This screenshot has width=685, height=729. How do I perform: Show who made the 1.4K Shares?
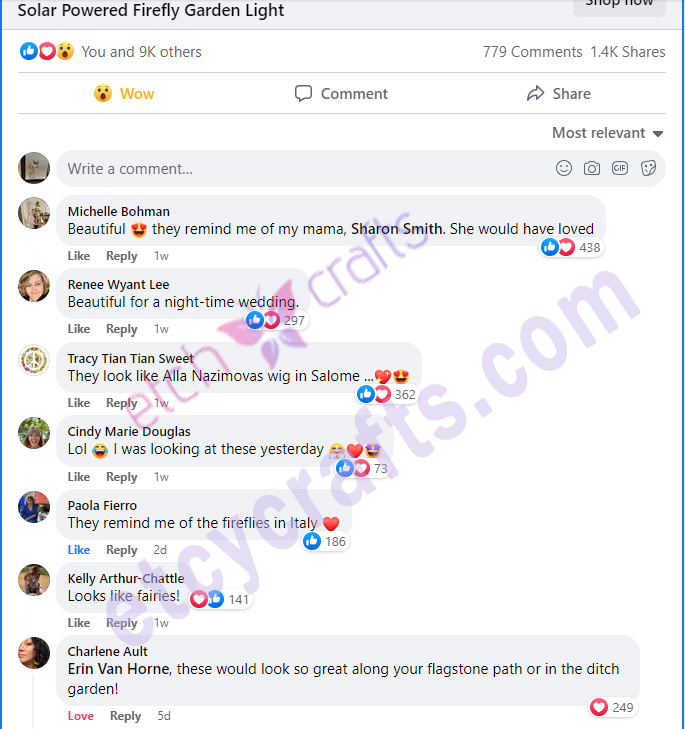click(628, 52)
